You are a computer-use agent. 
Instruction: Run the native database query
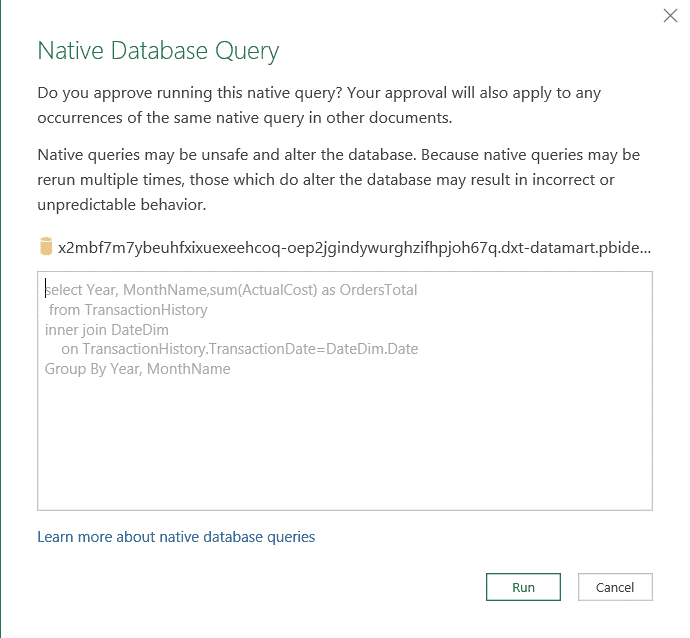coord(523,587)
